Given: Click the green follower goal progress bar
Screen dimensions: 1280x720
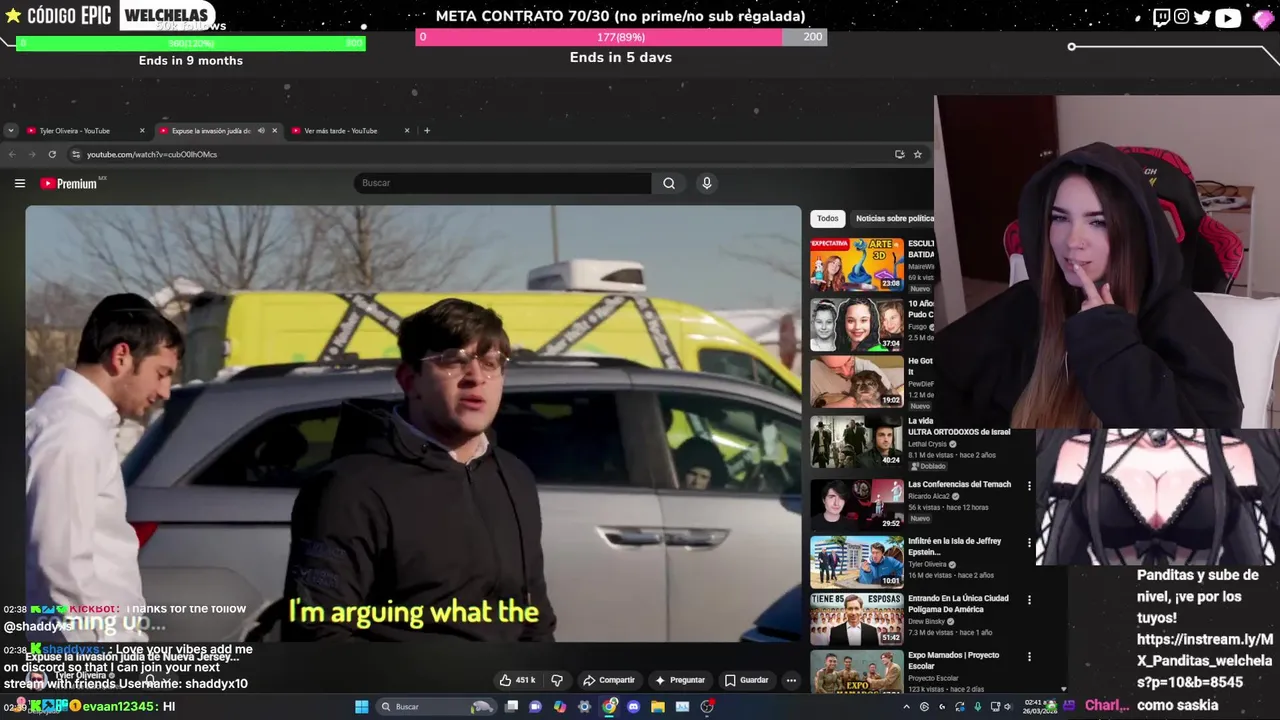Looking at the screenshot, I should (x=191, y=43).
